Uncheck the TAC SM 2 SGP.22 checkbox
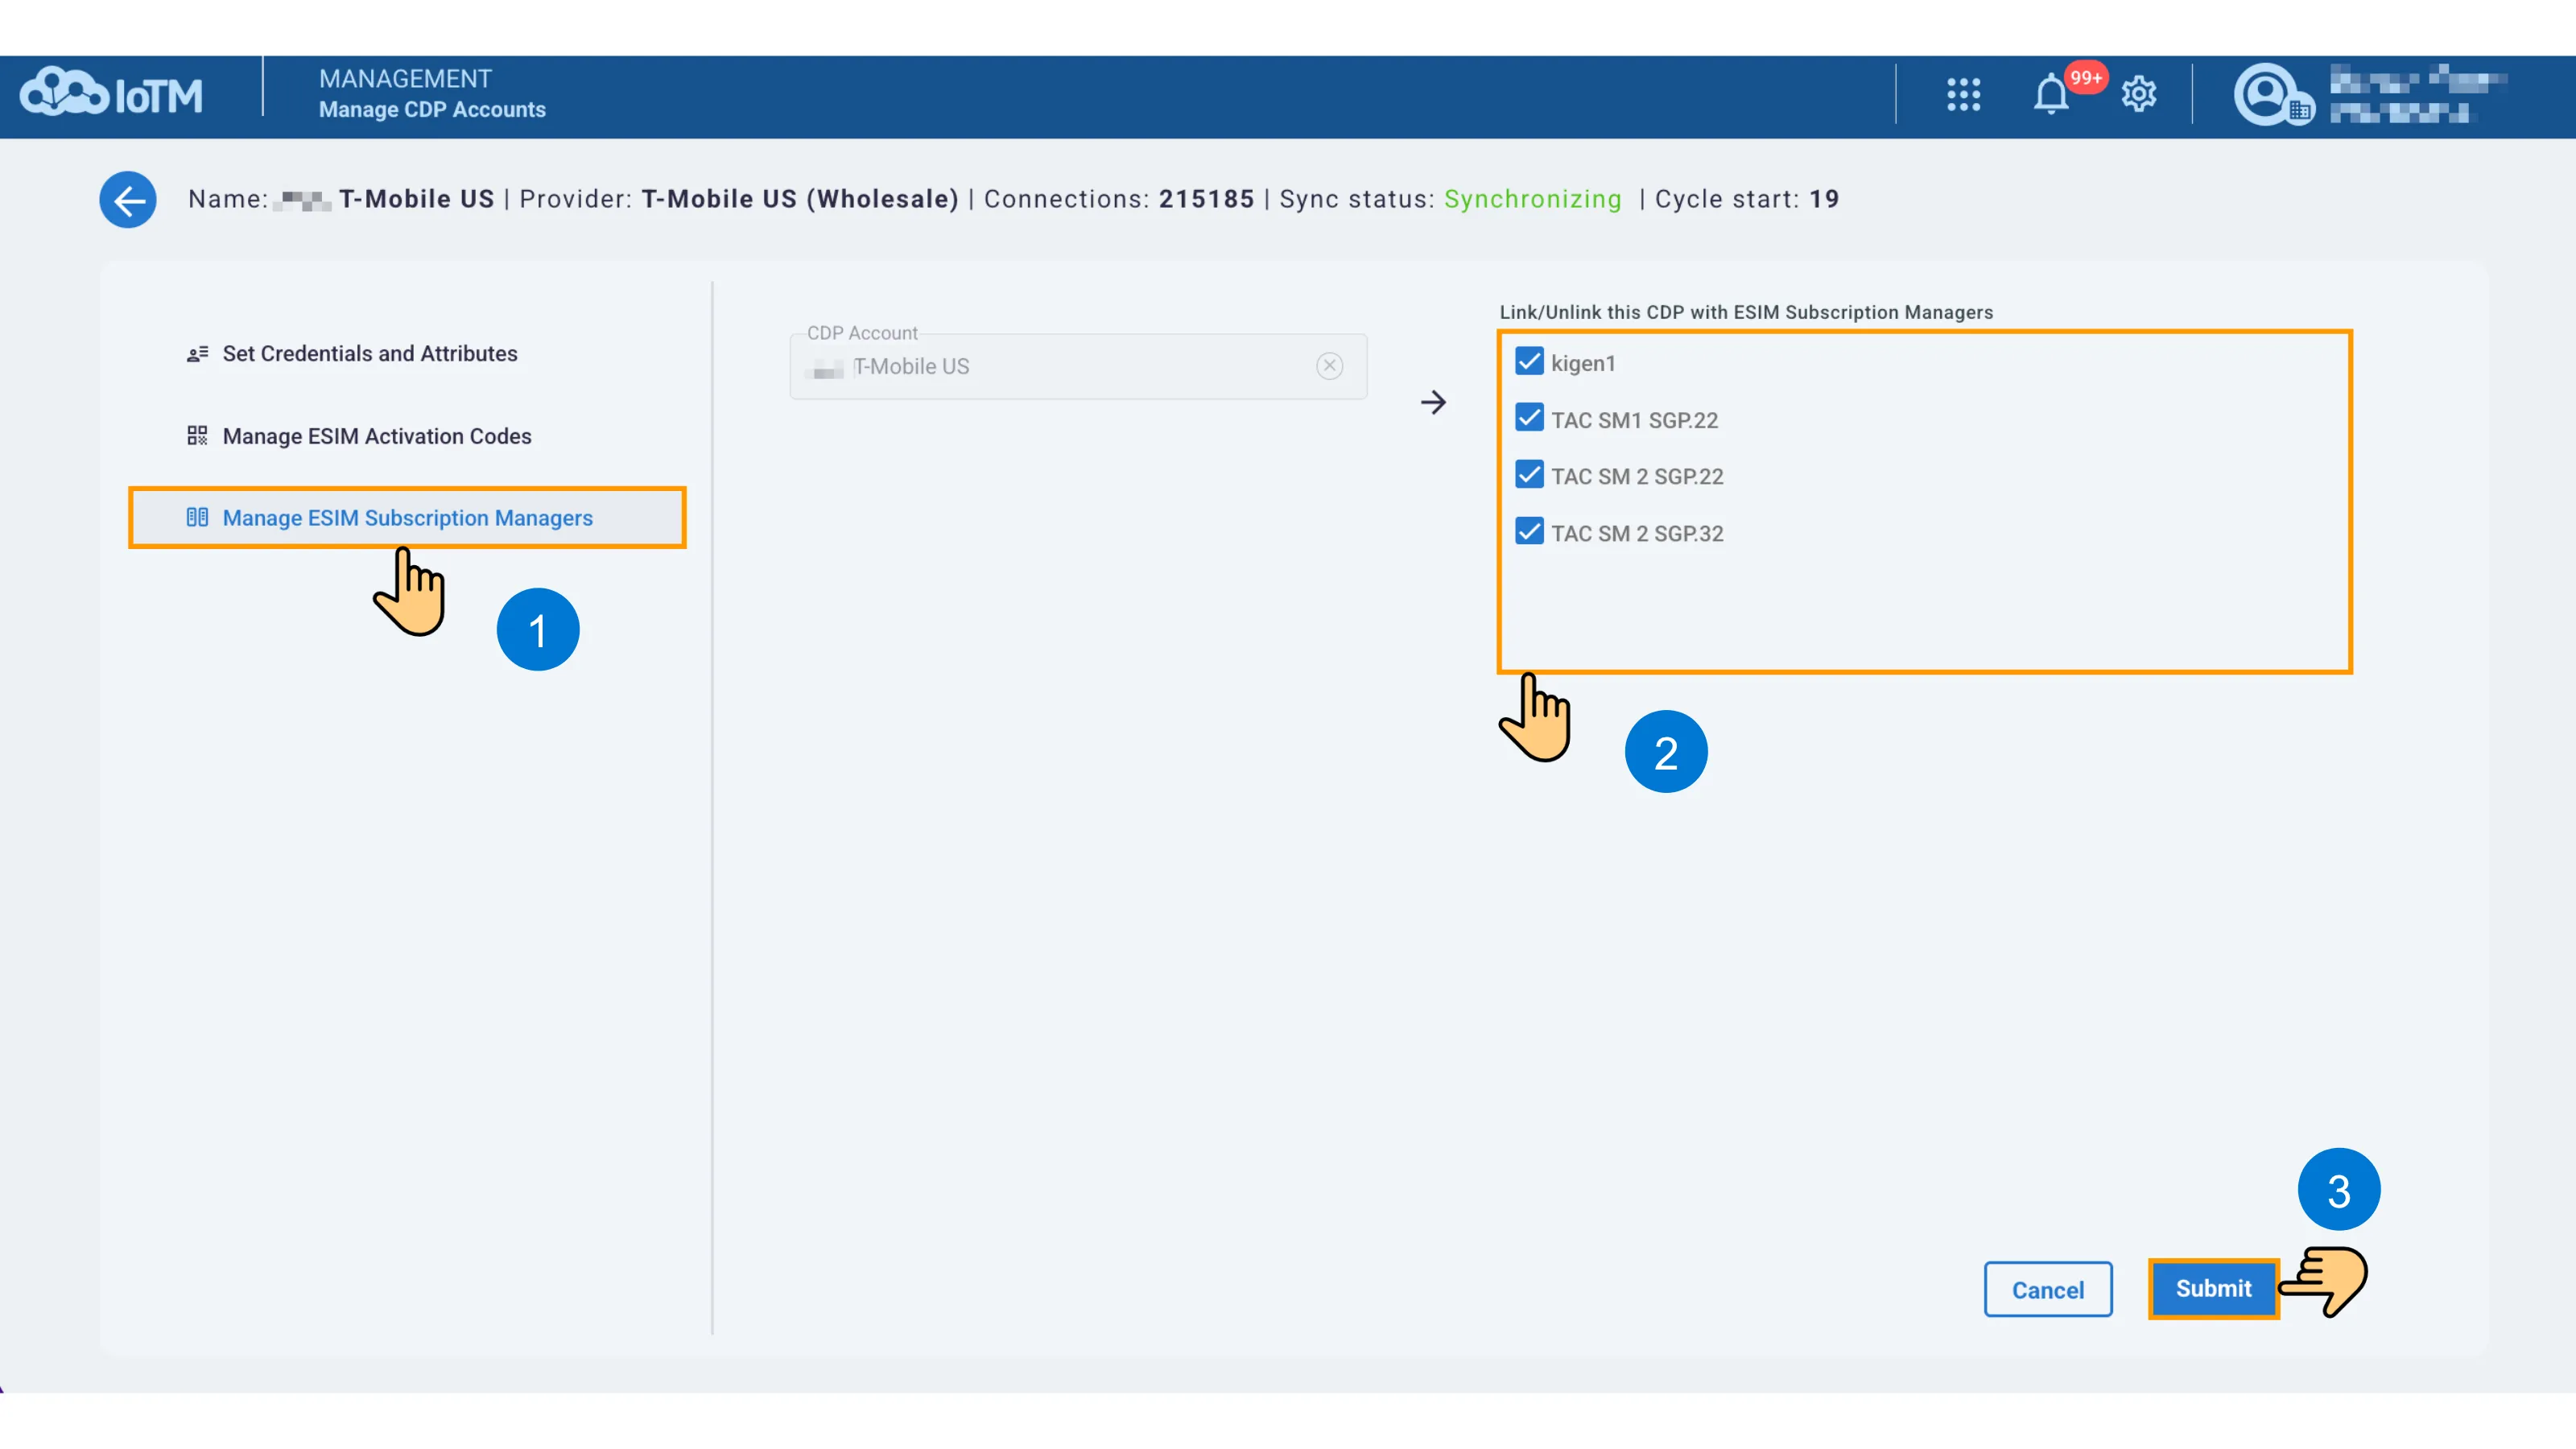Viewport: 2576px width, 1449px height. coord(1529,475)
